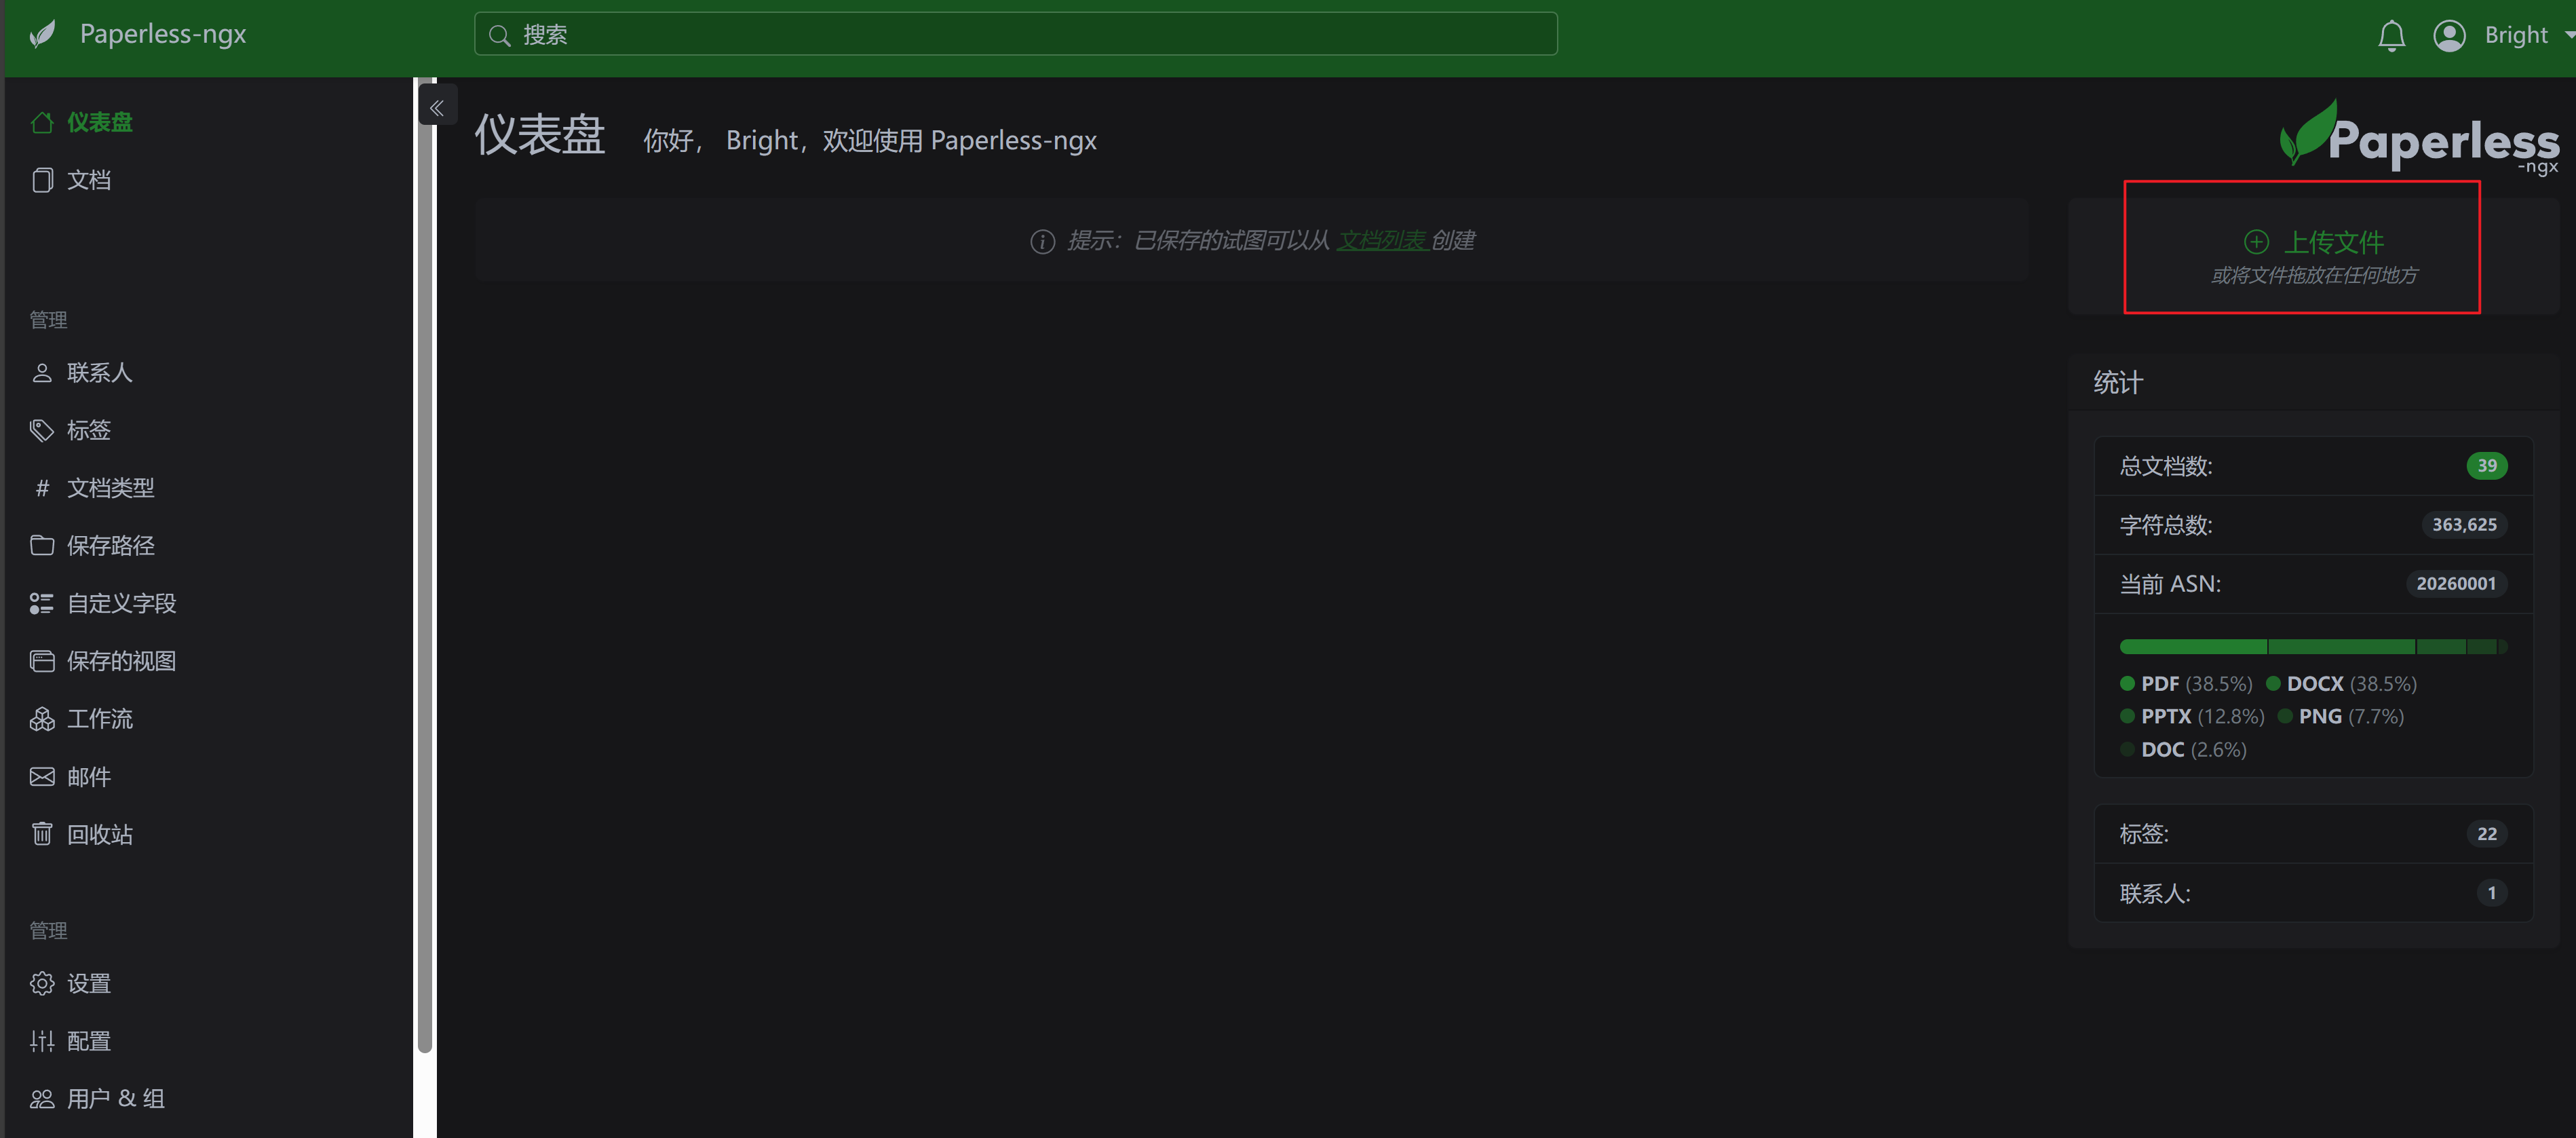Click the PDF segment of the file-type bar
Viewport: 2576px width, 1138px height.
[x=2193, y=647]
